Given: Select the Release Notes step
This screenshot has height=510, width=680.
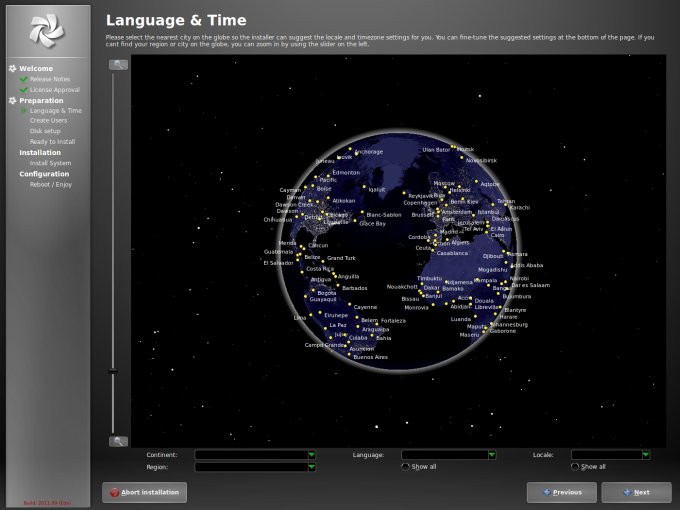Looking at the screenshot, I should pos(50,79).
